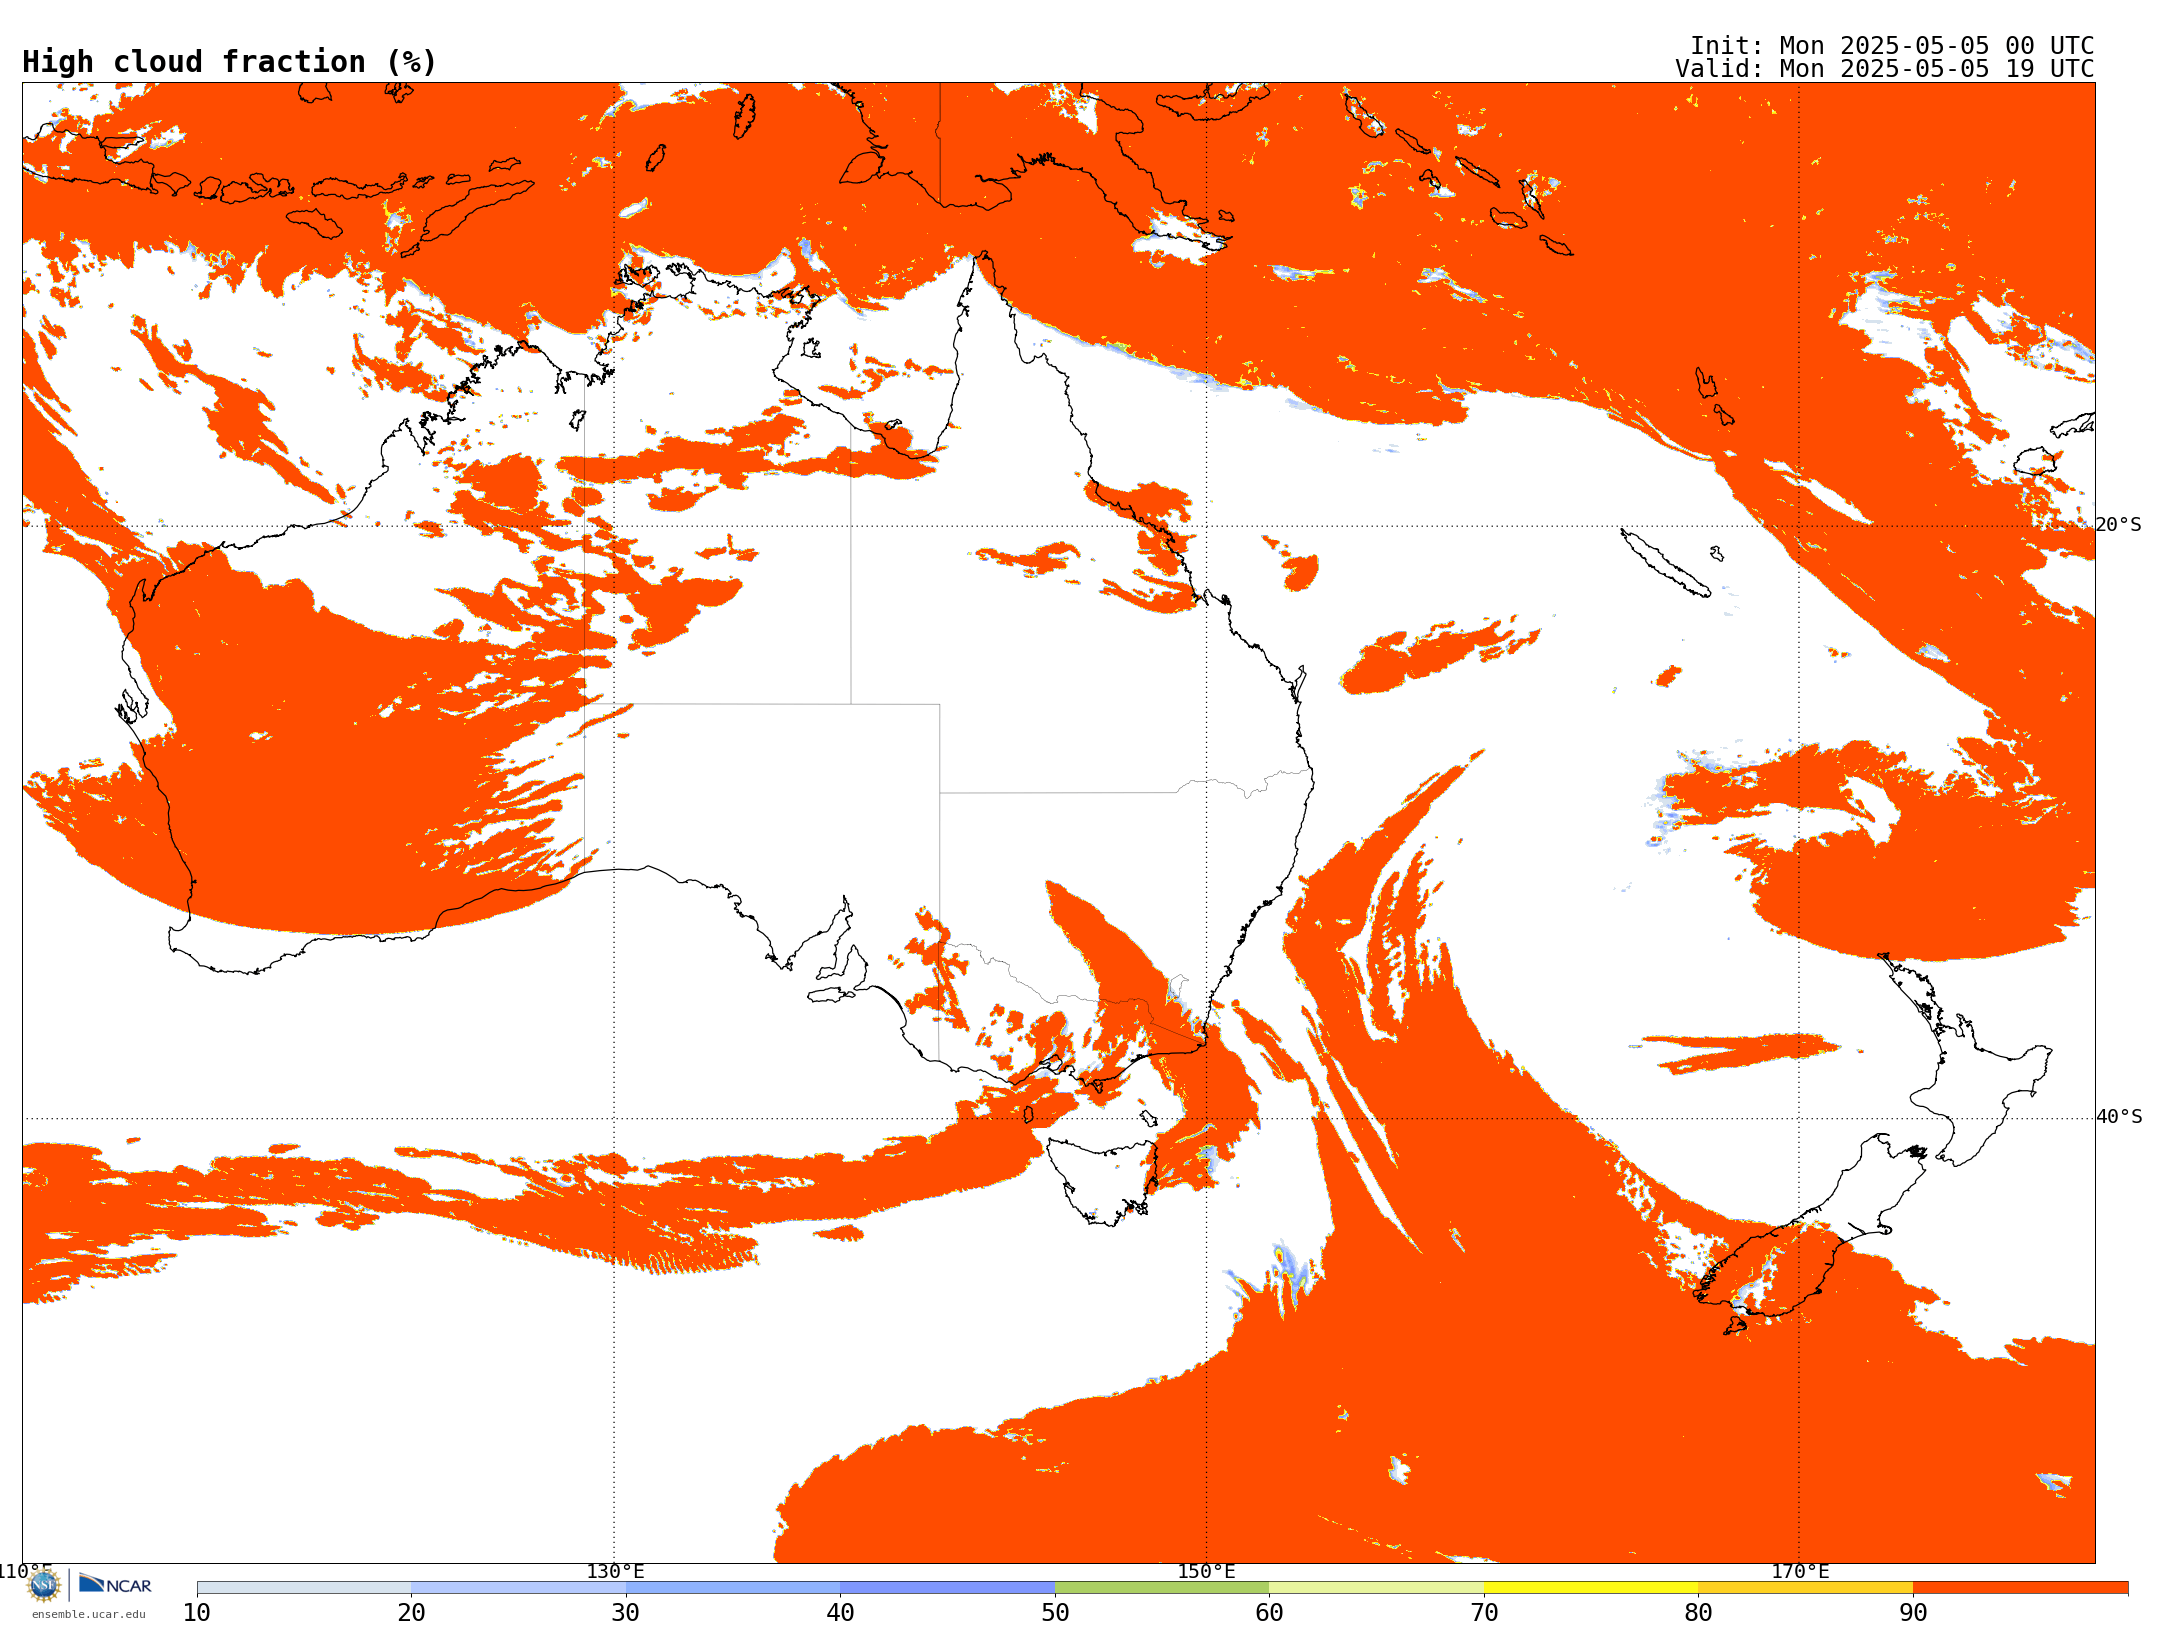
Task: Click the colorbar tick label 20
Action: tap(411, 1612)
